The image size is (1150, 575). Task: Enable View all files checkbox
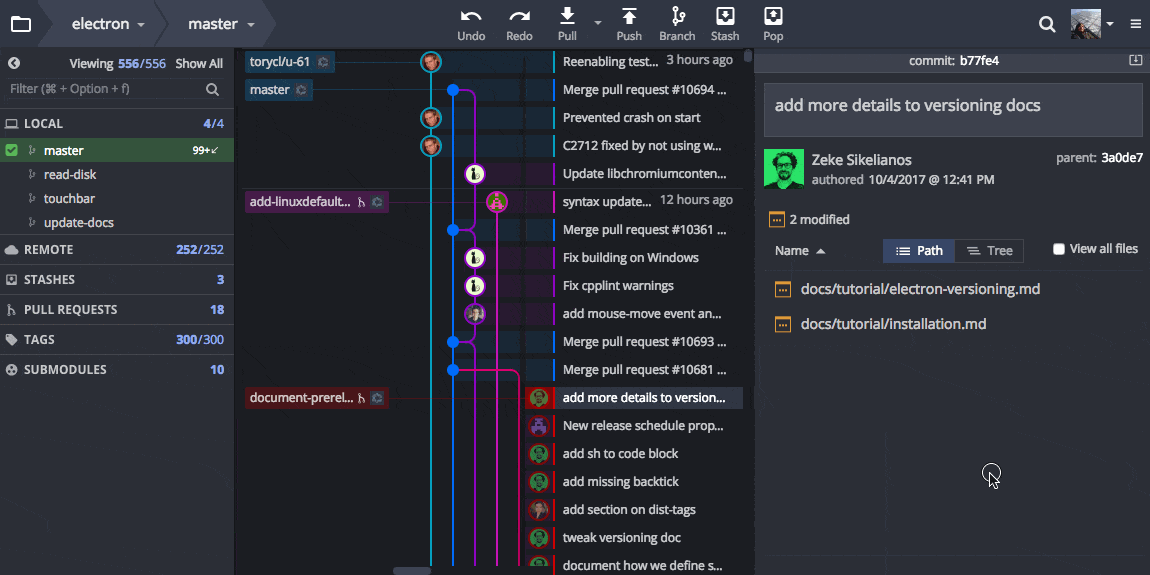tap(1058, 249)
